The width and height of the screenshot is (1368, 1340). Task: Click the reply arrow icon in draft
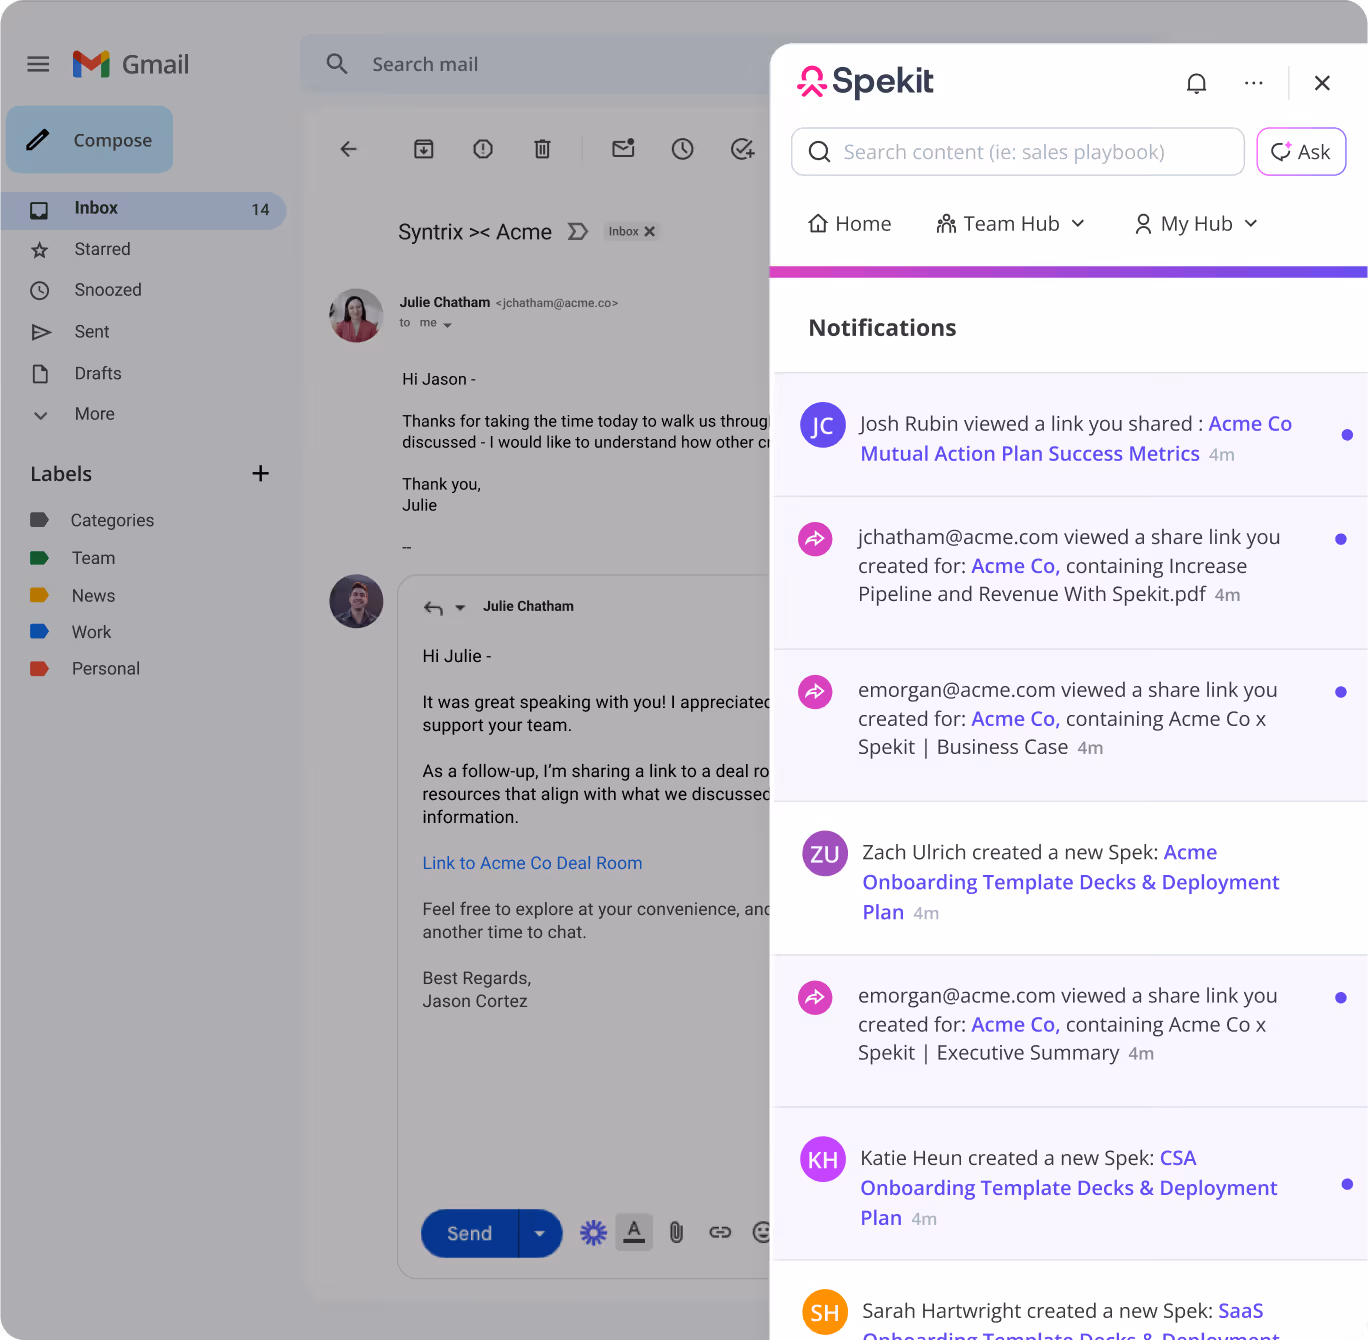[433, 607]
